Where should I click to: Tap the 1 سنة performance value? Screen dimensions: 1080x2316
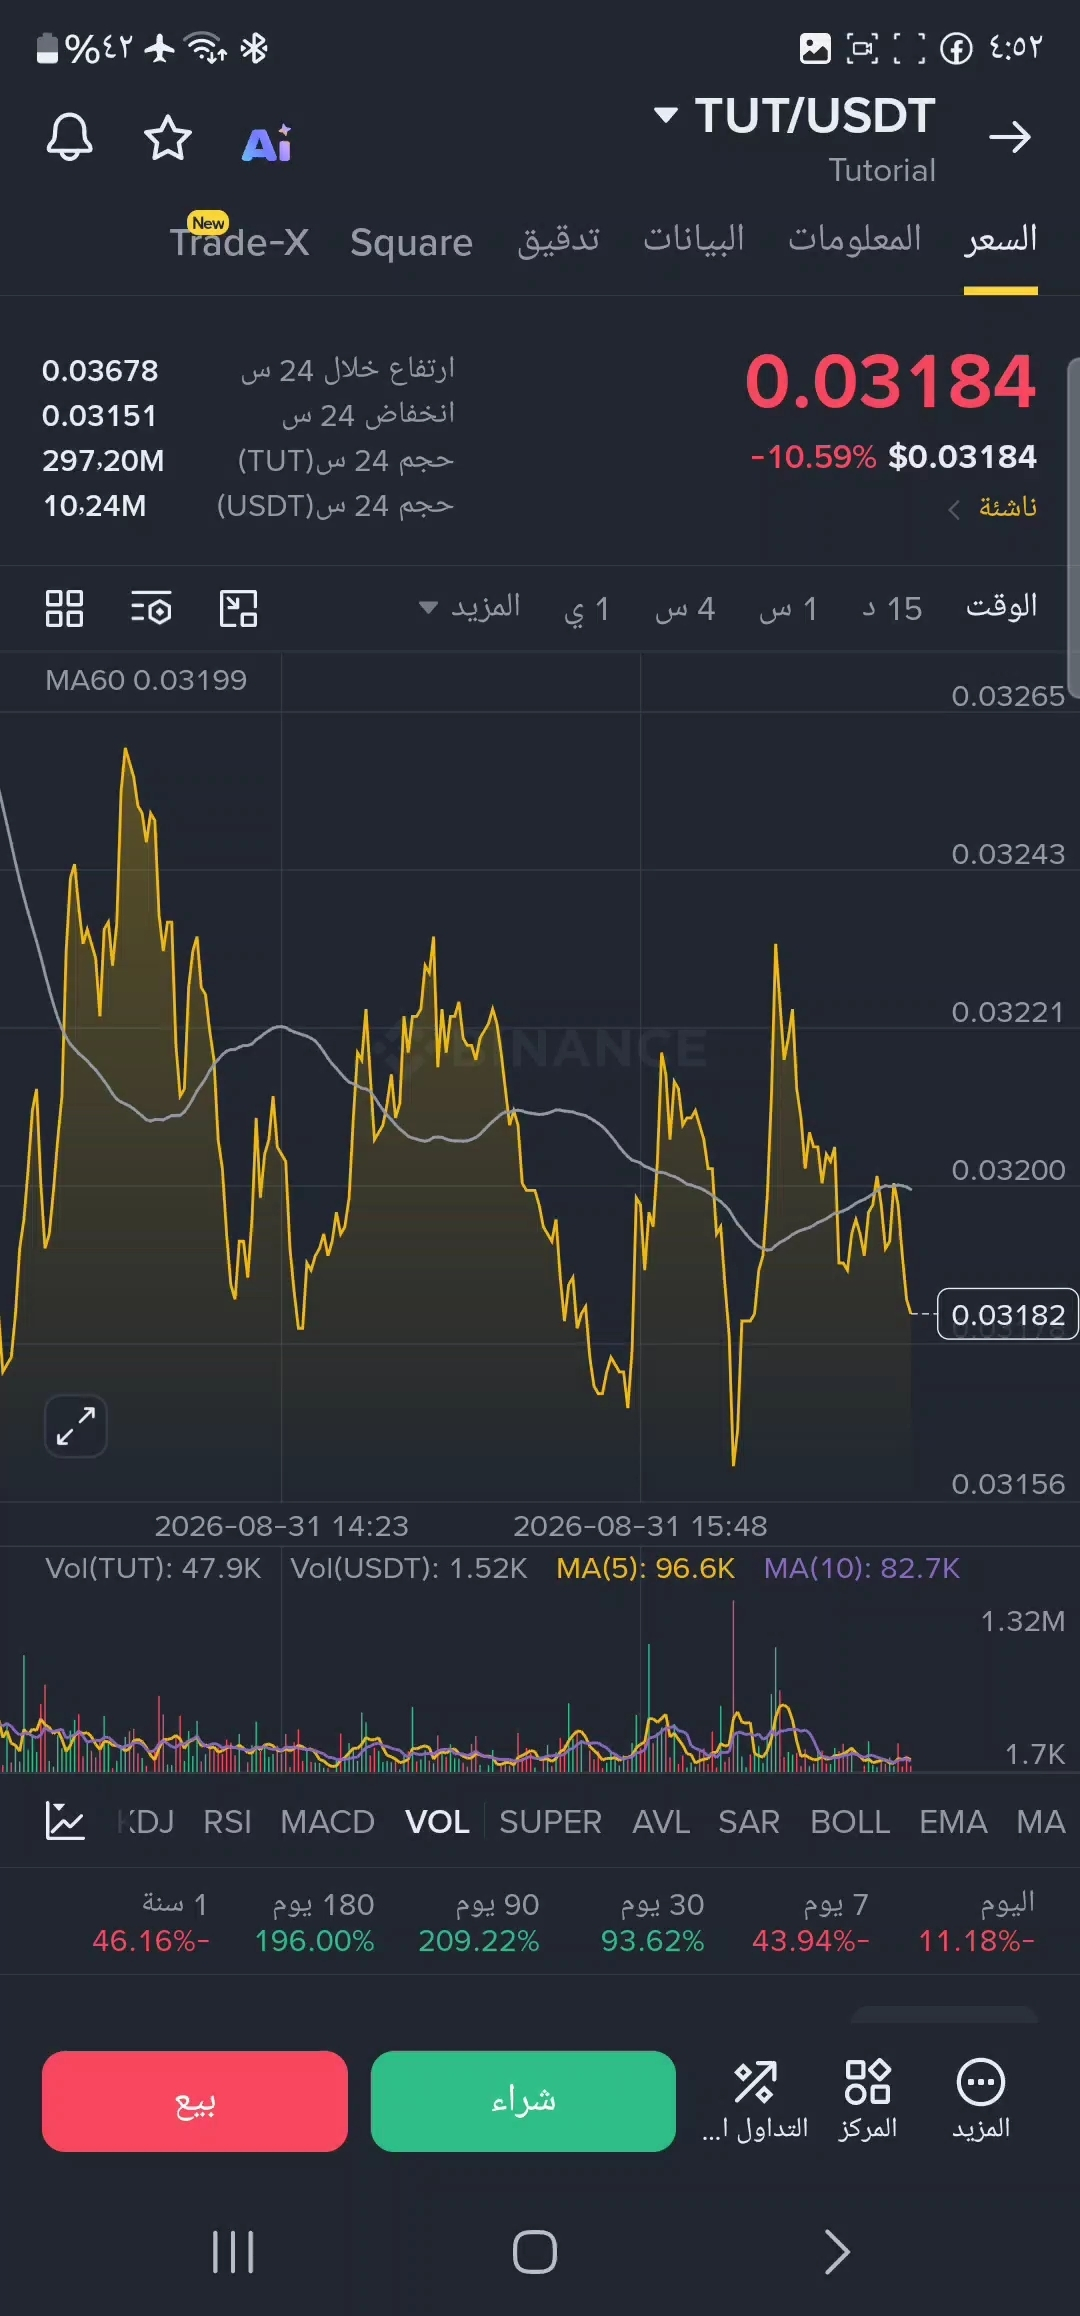pos(151,1941)
